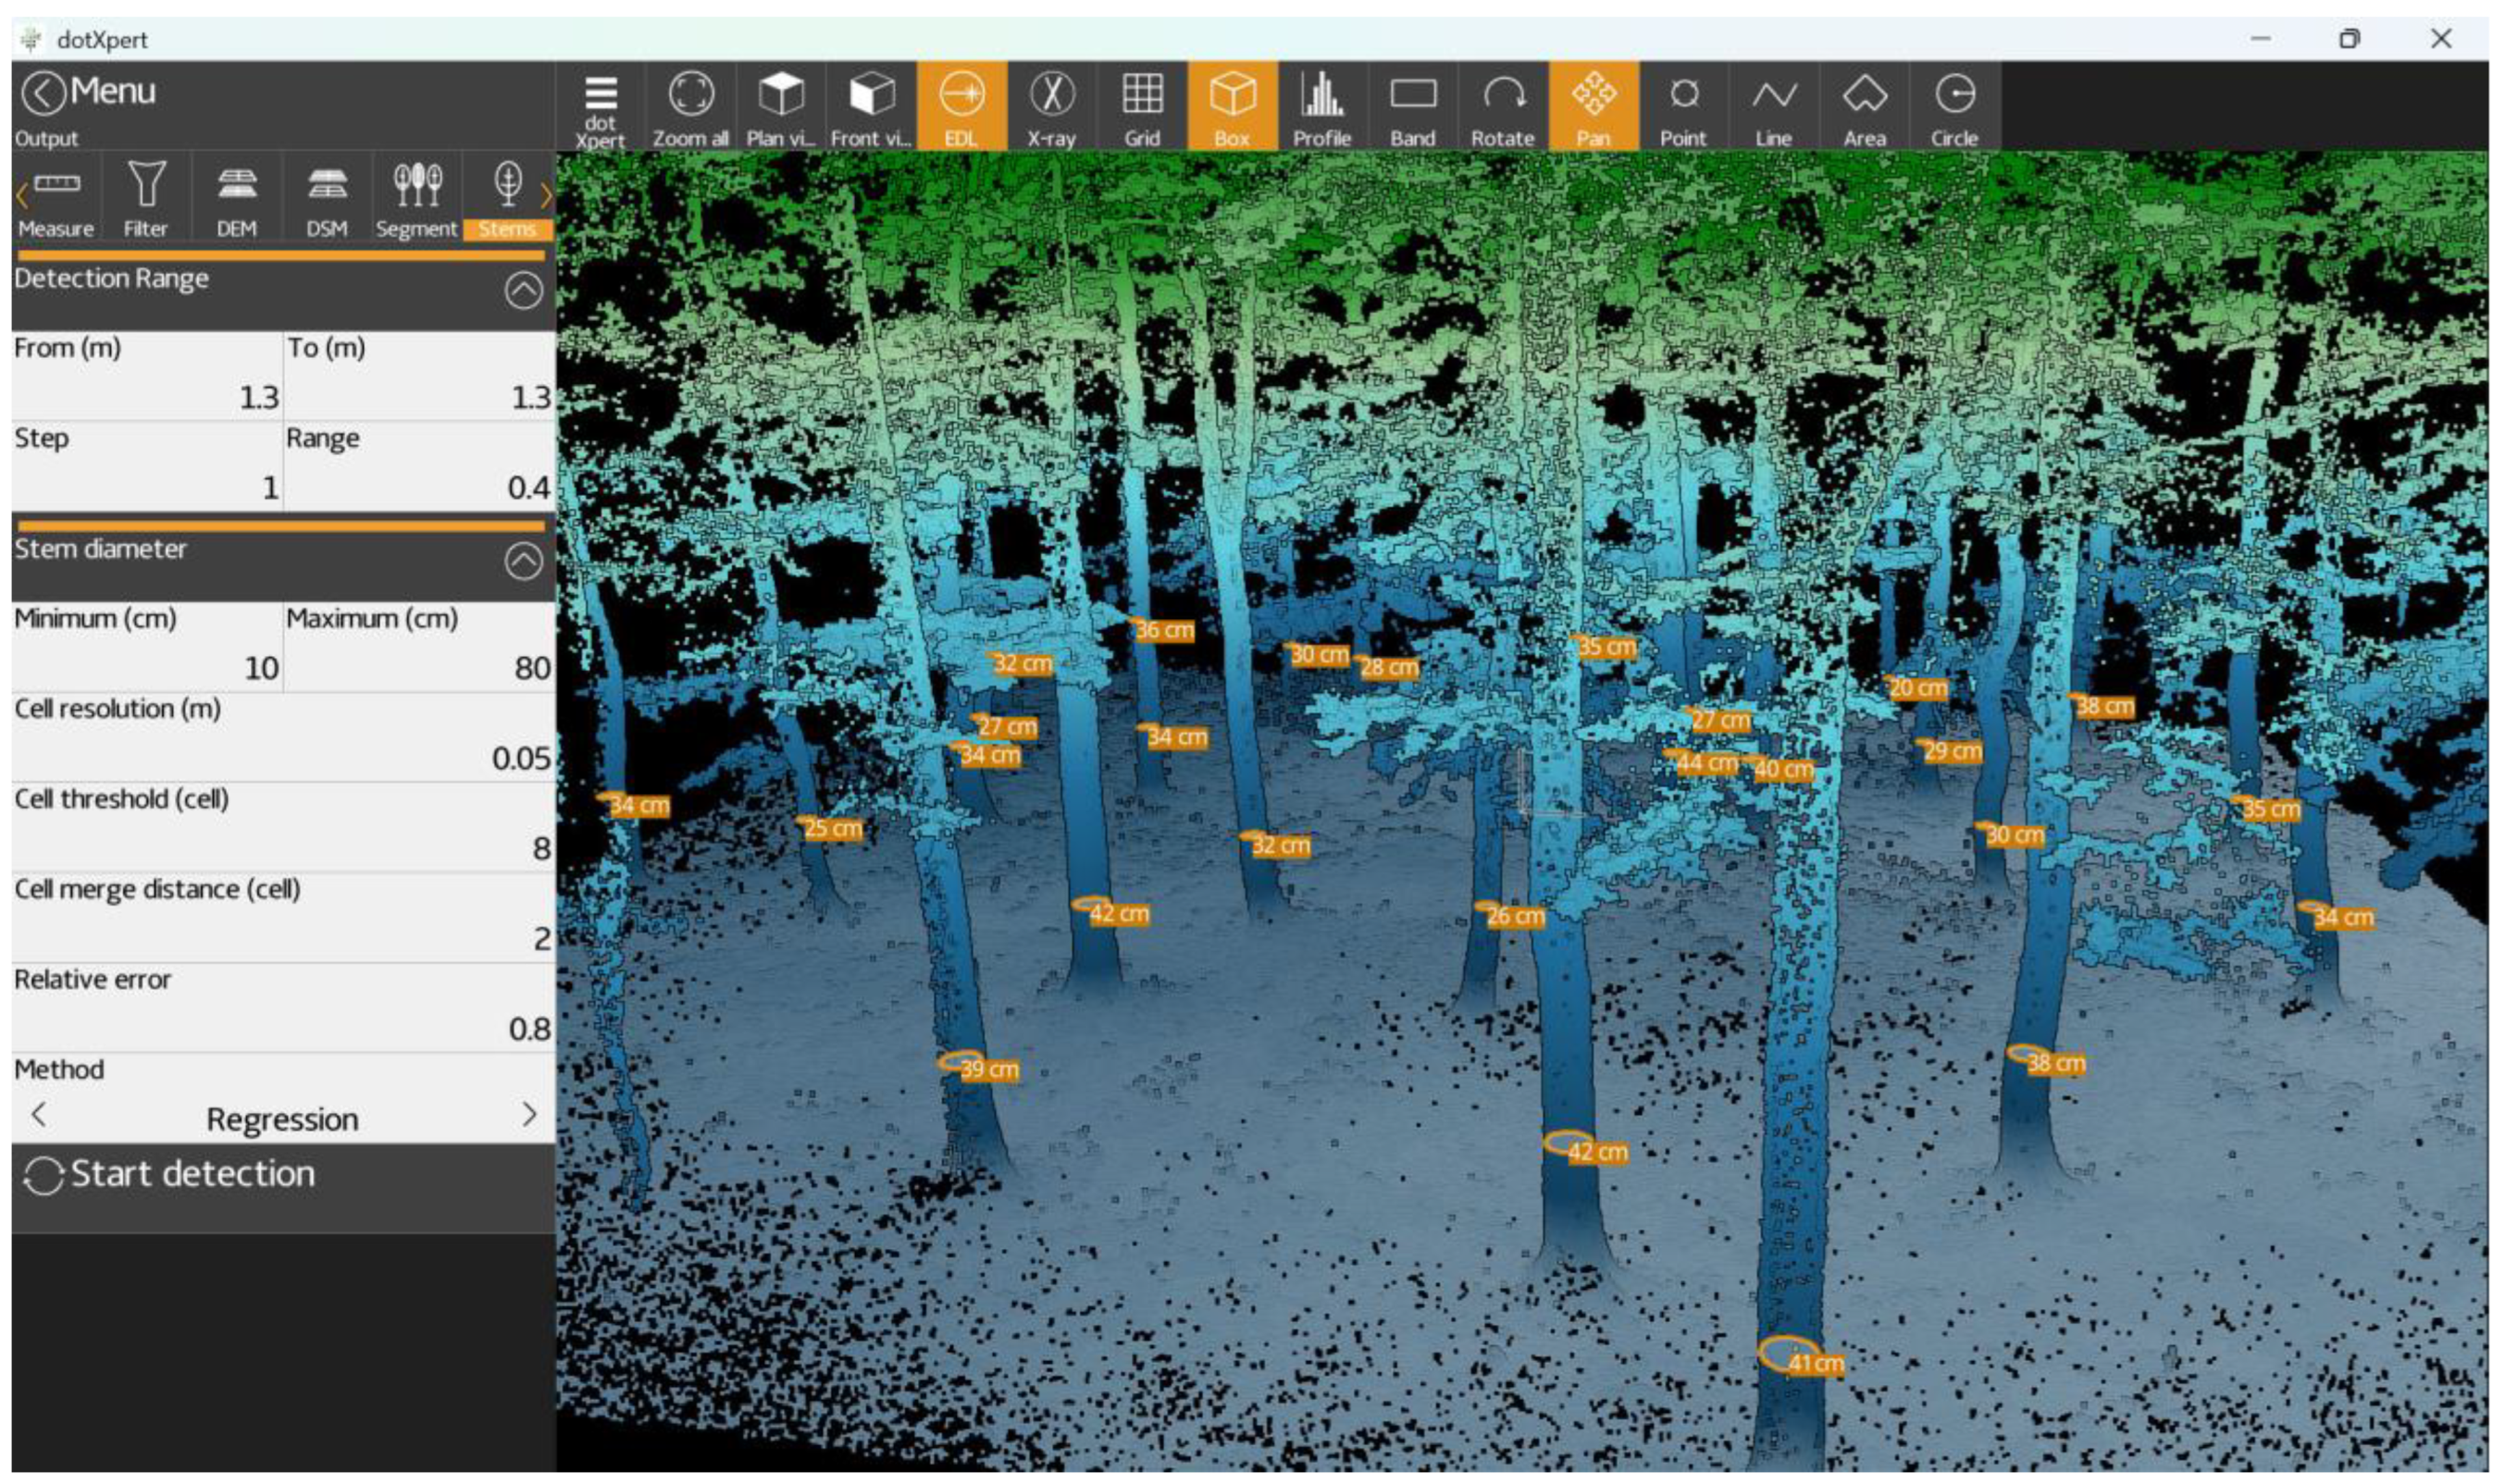Switch Method to next option
Image resolution: width=2505 pixels, height=1484 pixels.
529,1115
